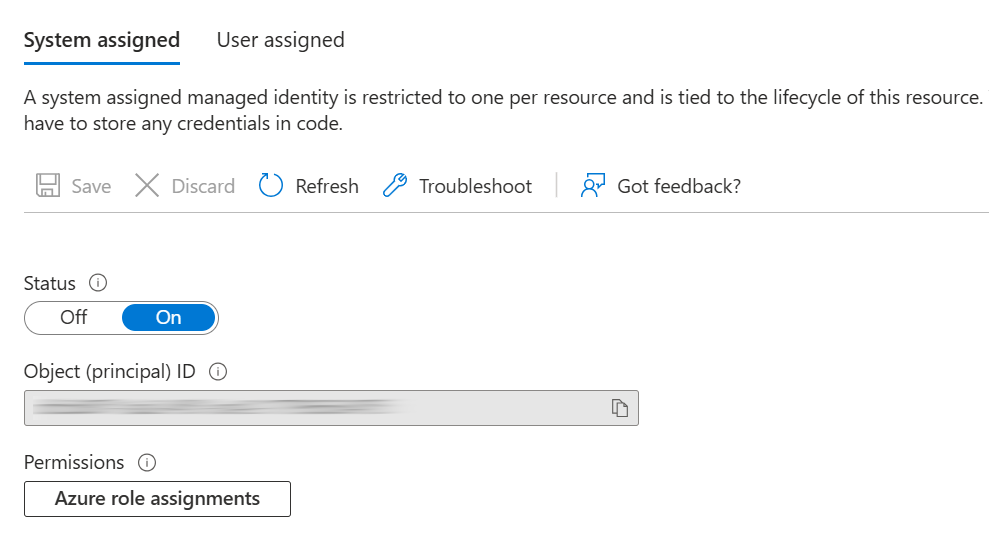Switch to the User assigned tab
The width and height of the screenshot is (989, 535).
tap(281, 40)
